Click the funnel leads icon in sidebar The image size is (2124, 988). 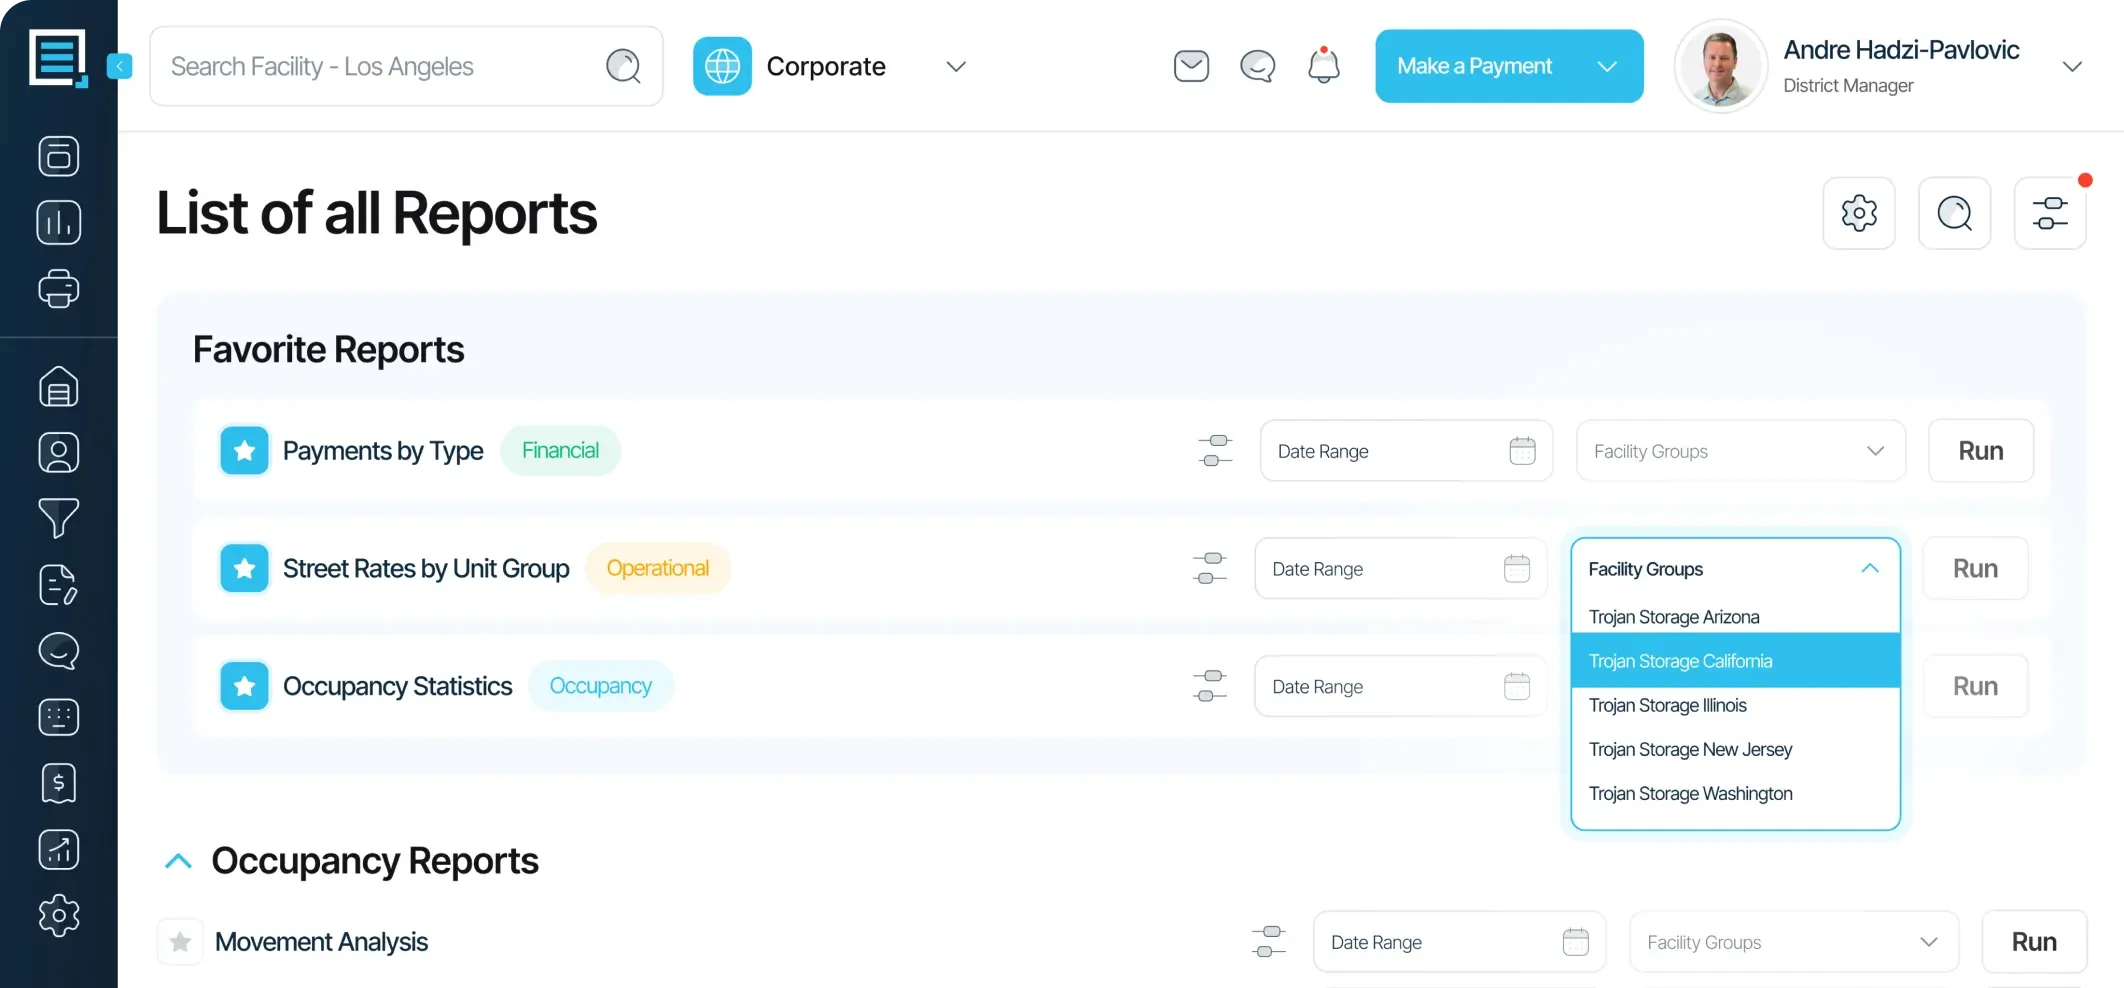pos(59,518)
